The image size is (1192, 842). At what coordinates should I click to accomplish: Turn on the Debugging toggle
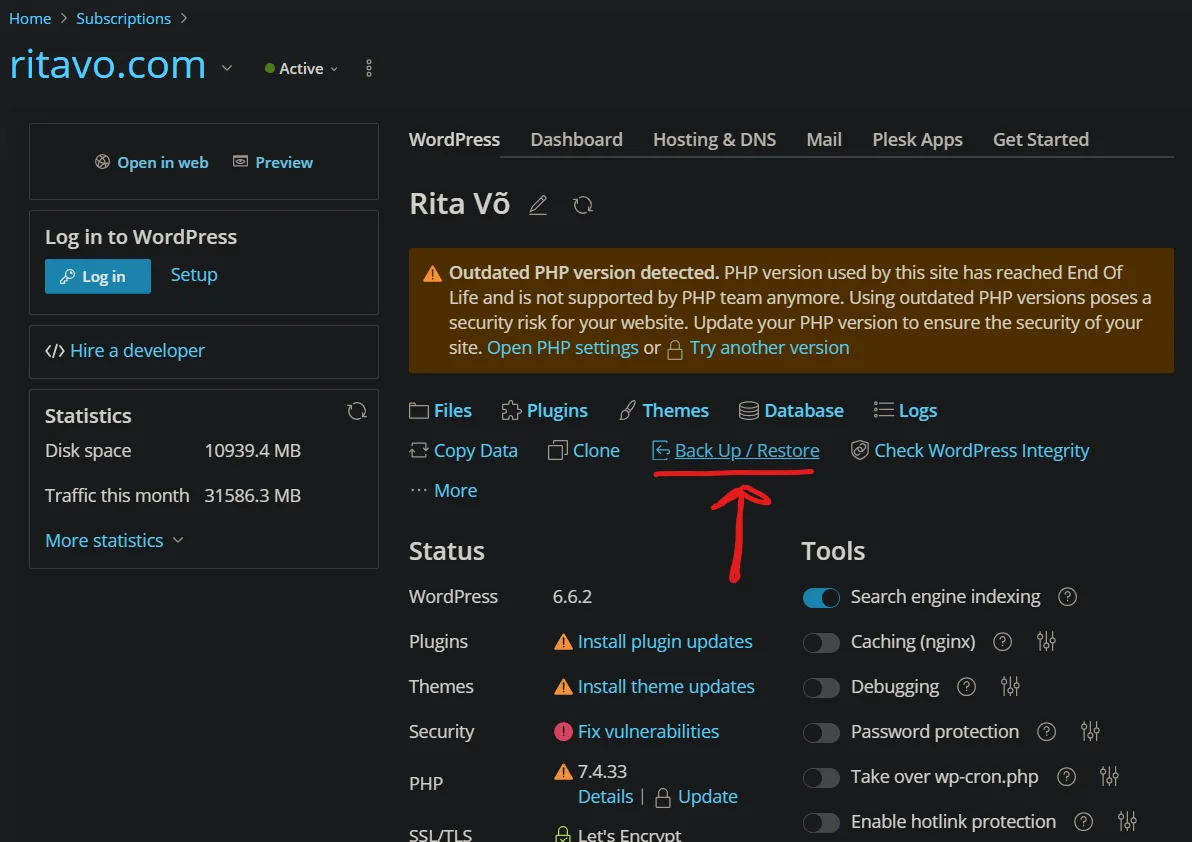[821, 688]
